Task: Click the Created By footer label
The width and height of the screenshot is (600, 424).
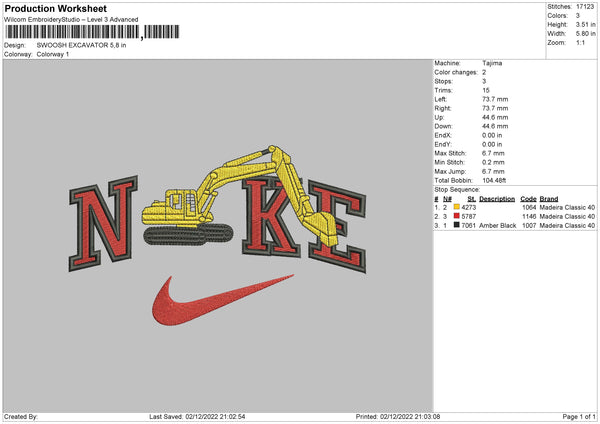Action: pyautogui.click(x=21, y=416)
